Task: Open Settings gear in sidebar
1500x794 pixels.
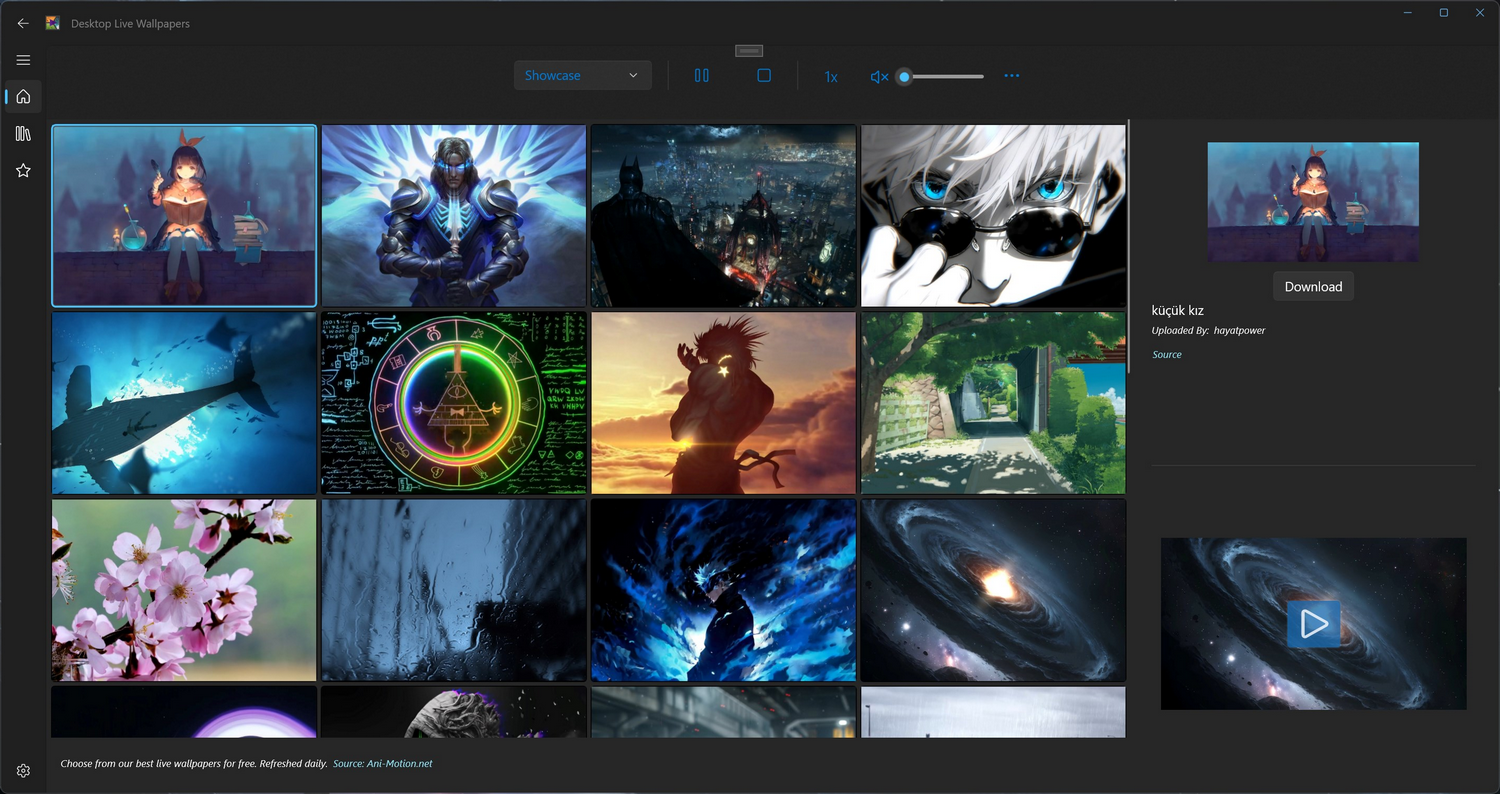Action: pos(23,771)
